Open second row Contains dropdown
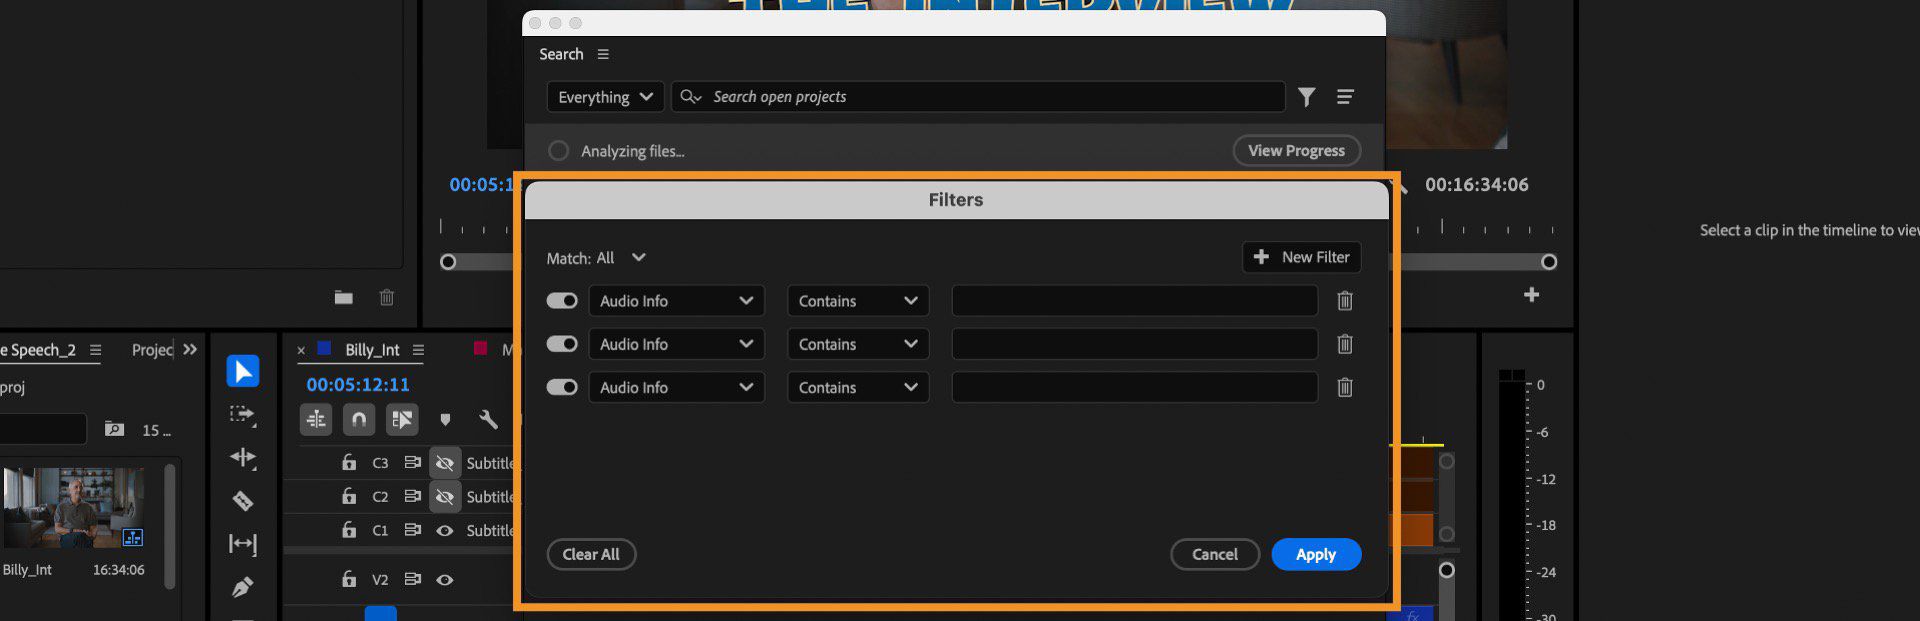 coord(858,344)
